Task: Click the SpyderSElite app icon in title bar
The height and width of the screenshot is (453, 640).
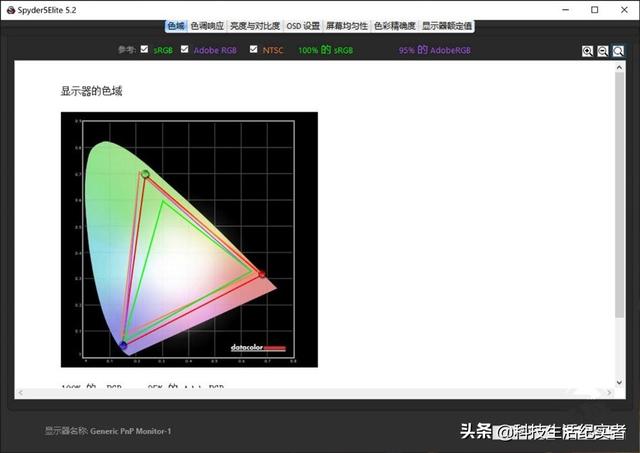Action: [x=11, y=10]
